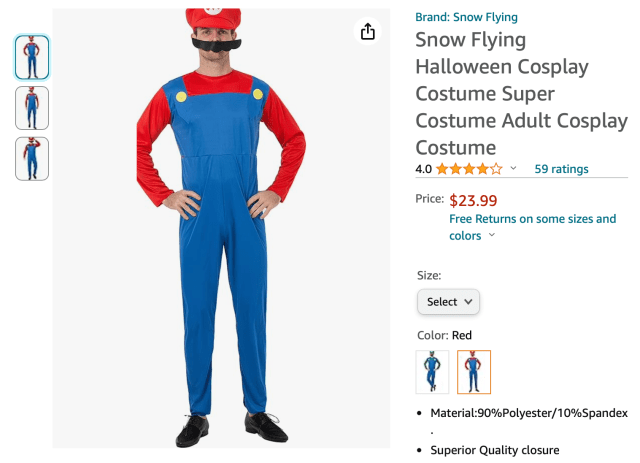Open the Brand: Snow Flying link
The width and height of the screenshot is (640, 463).
(466, 17)
